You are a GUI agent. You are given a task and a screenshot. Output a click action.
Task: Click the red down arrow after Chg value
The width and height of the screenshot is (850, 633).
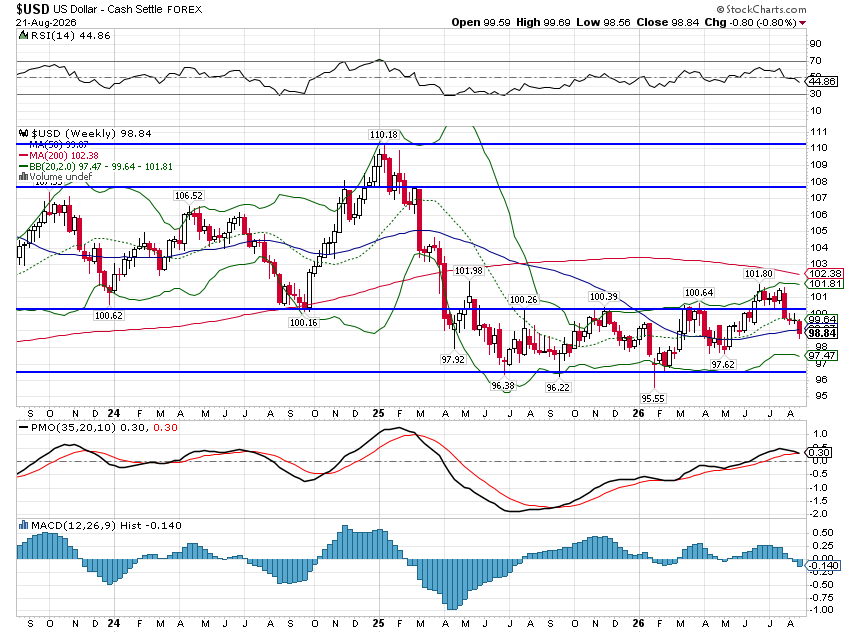click(x=802, y=23)
